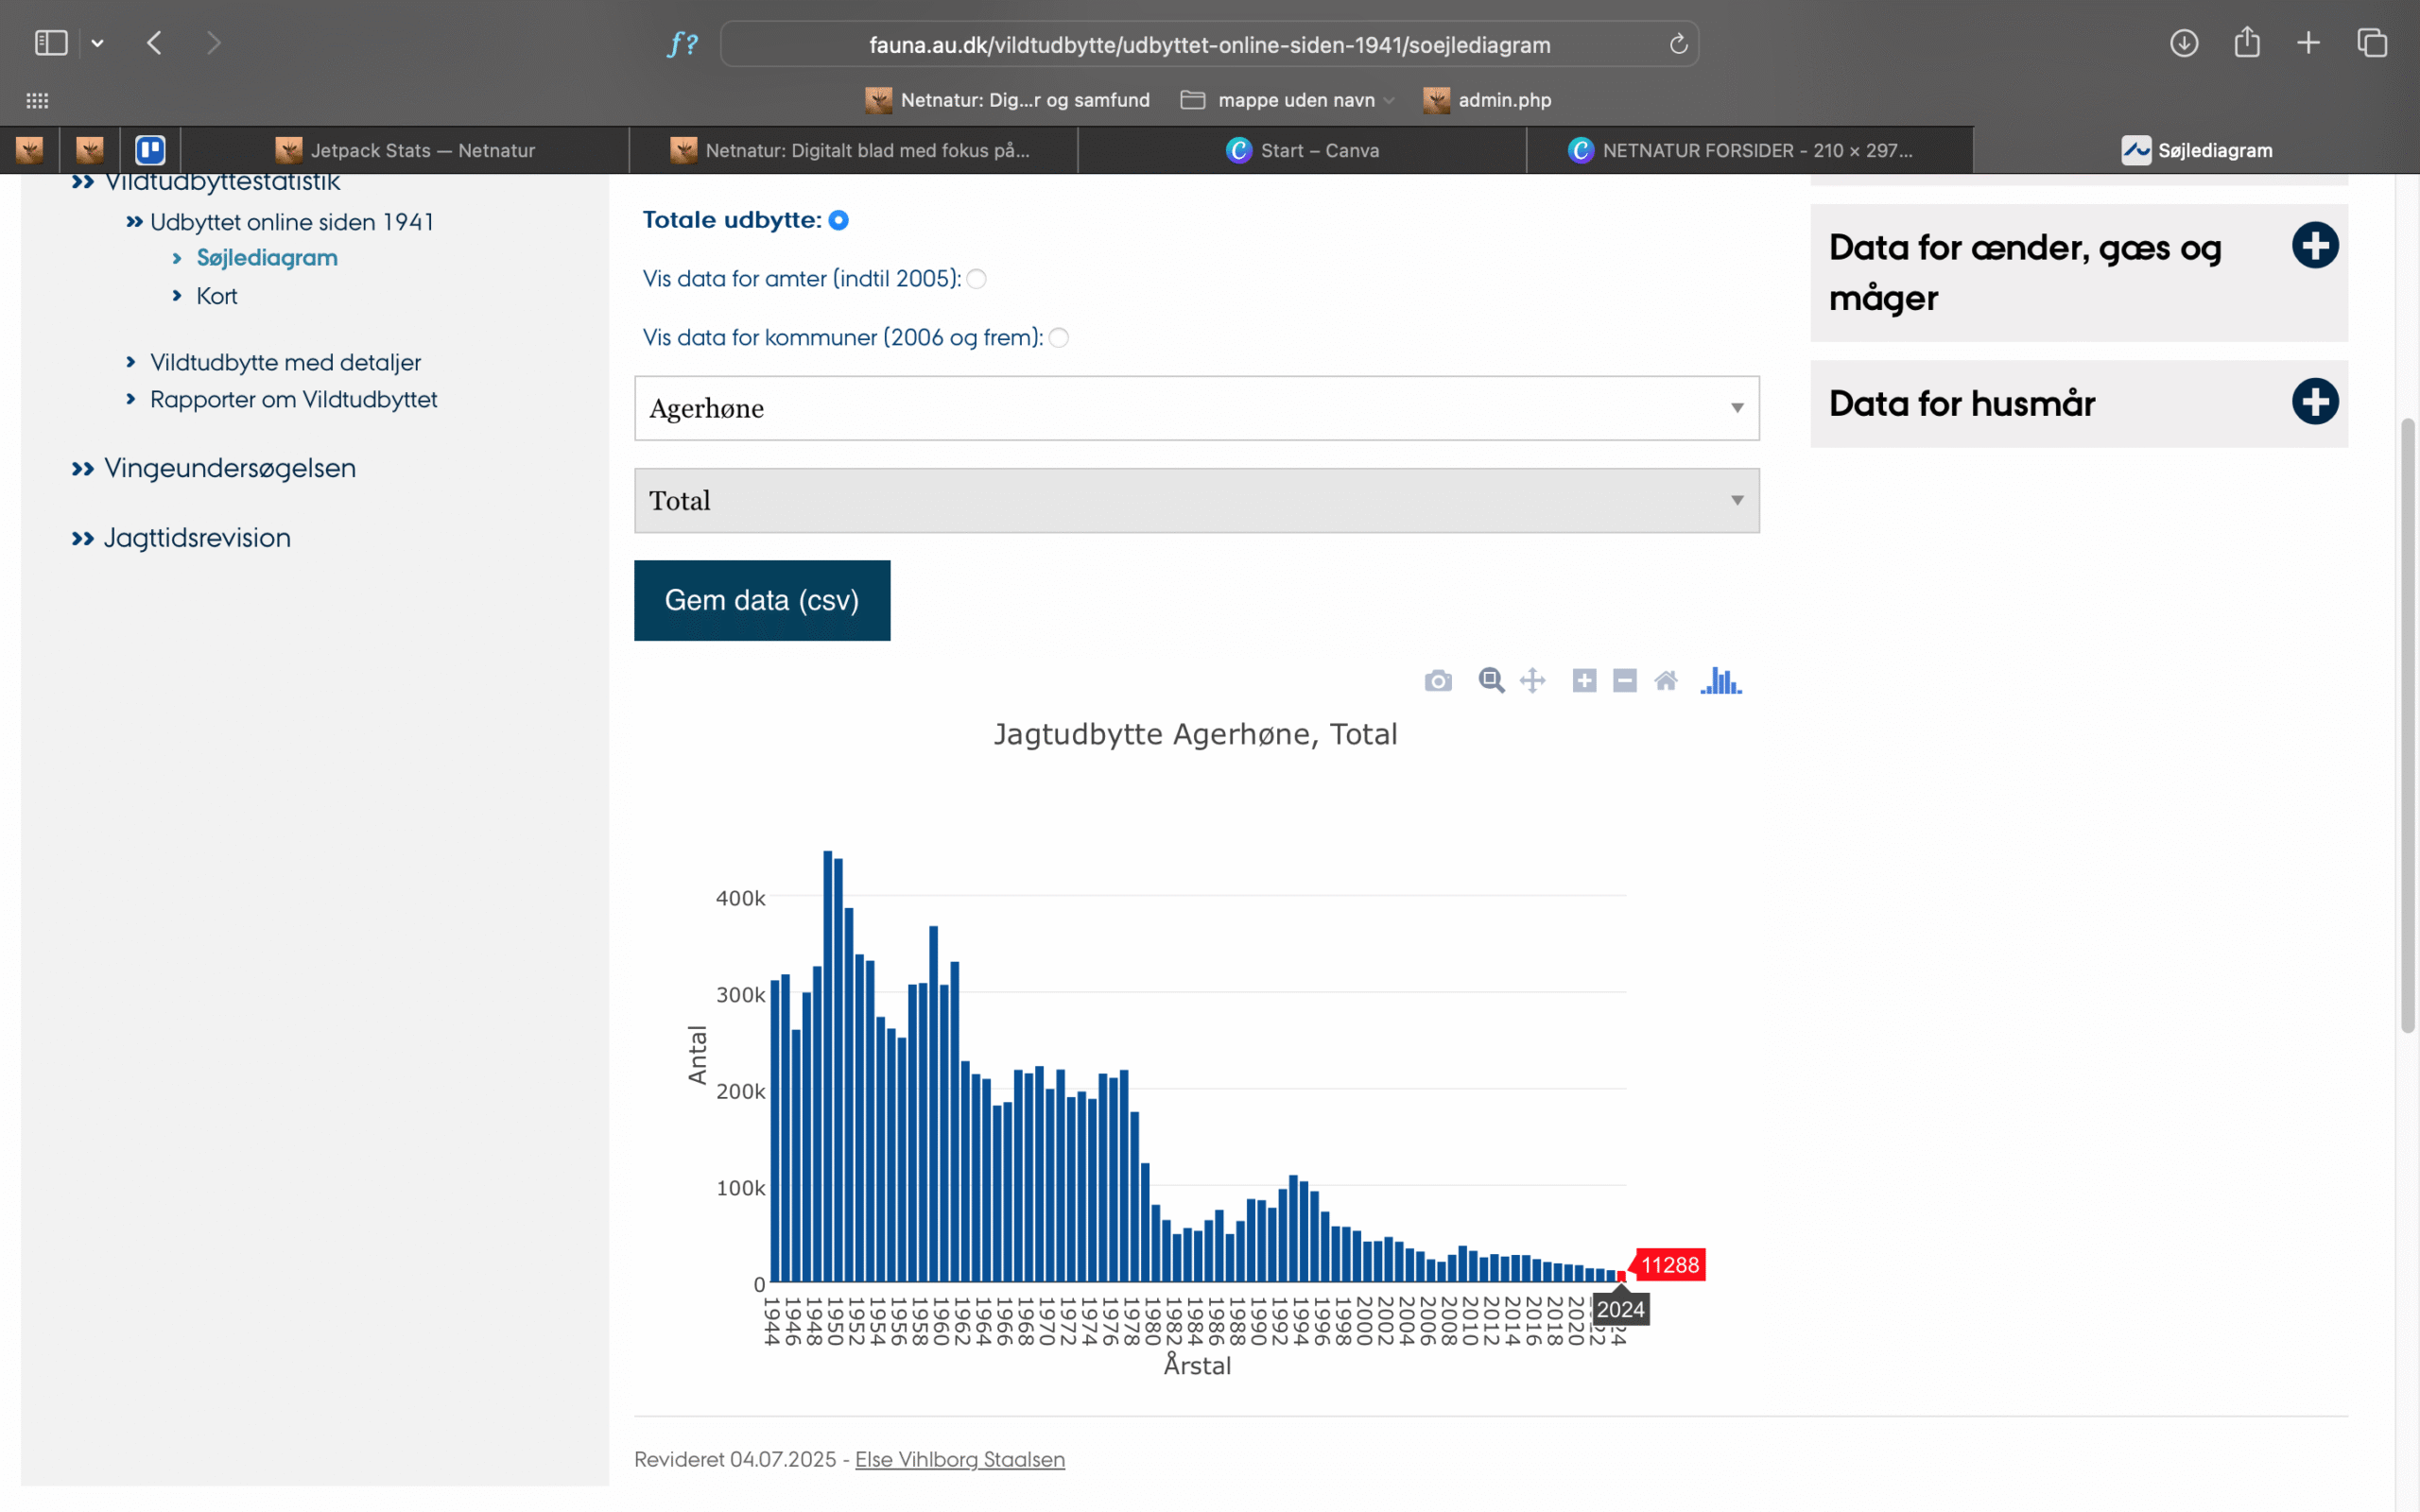This screenshot has width=2420, height=1512.
Task: Open the Total region dropdown
Action: click(x=1196, y=500)
